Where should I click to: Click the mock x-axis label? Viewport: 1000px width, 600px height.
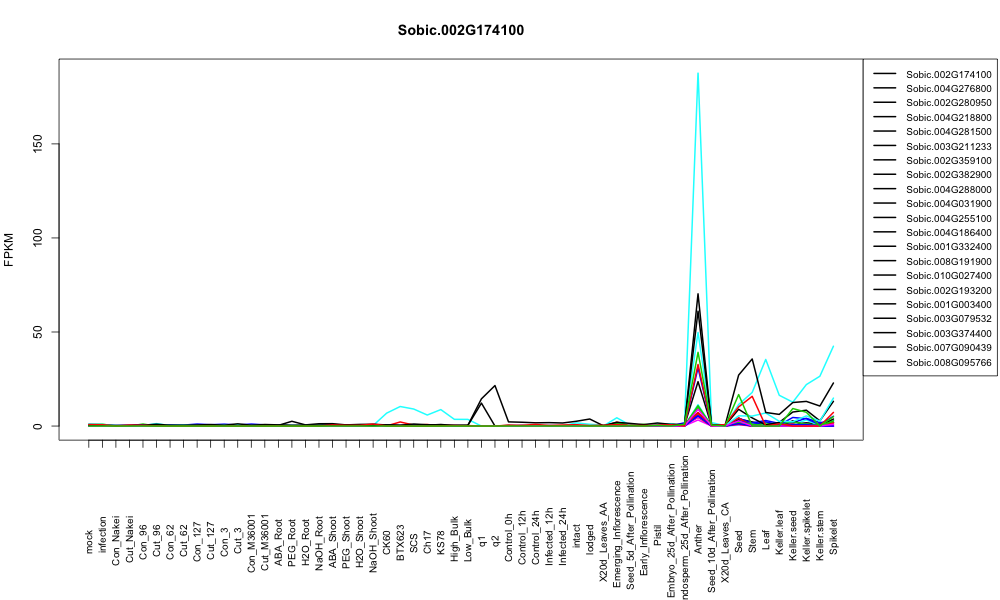click(x=89, y=541)
